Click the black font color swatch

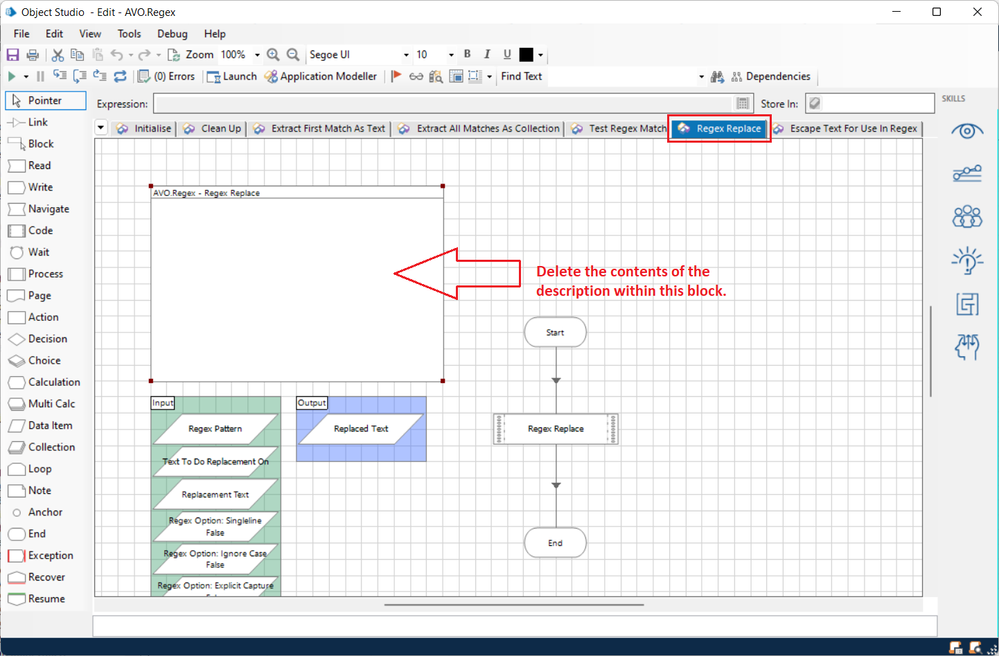pyautogui.click(x=526, y=55)
